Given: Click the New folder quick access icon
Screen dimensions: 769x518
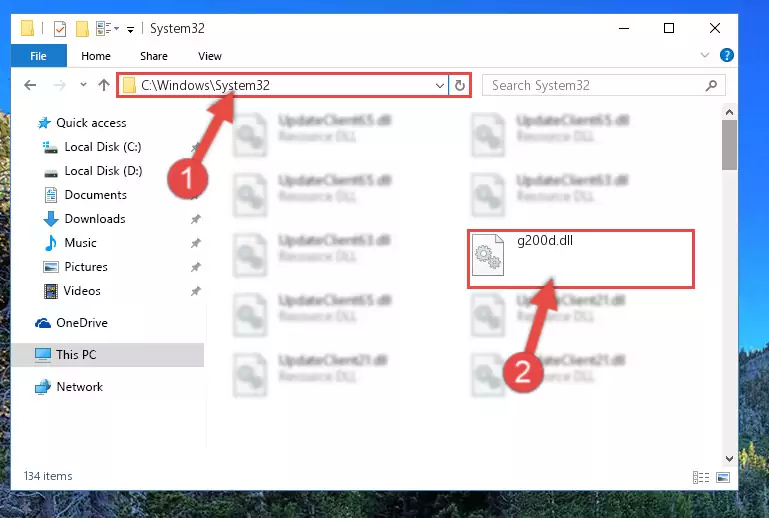Looking at the screenshot, I should 82,28.
